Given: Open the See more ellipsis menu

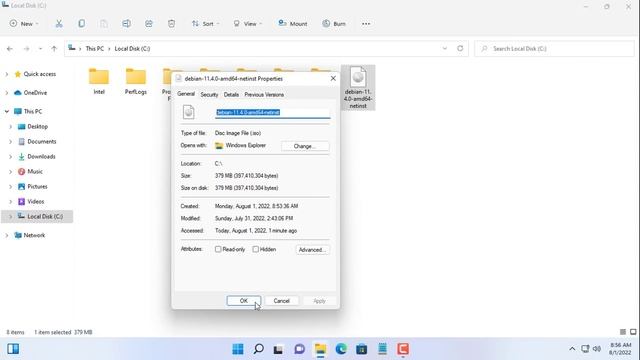Looking at the screenshot, I should pos(366,24).
